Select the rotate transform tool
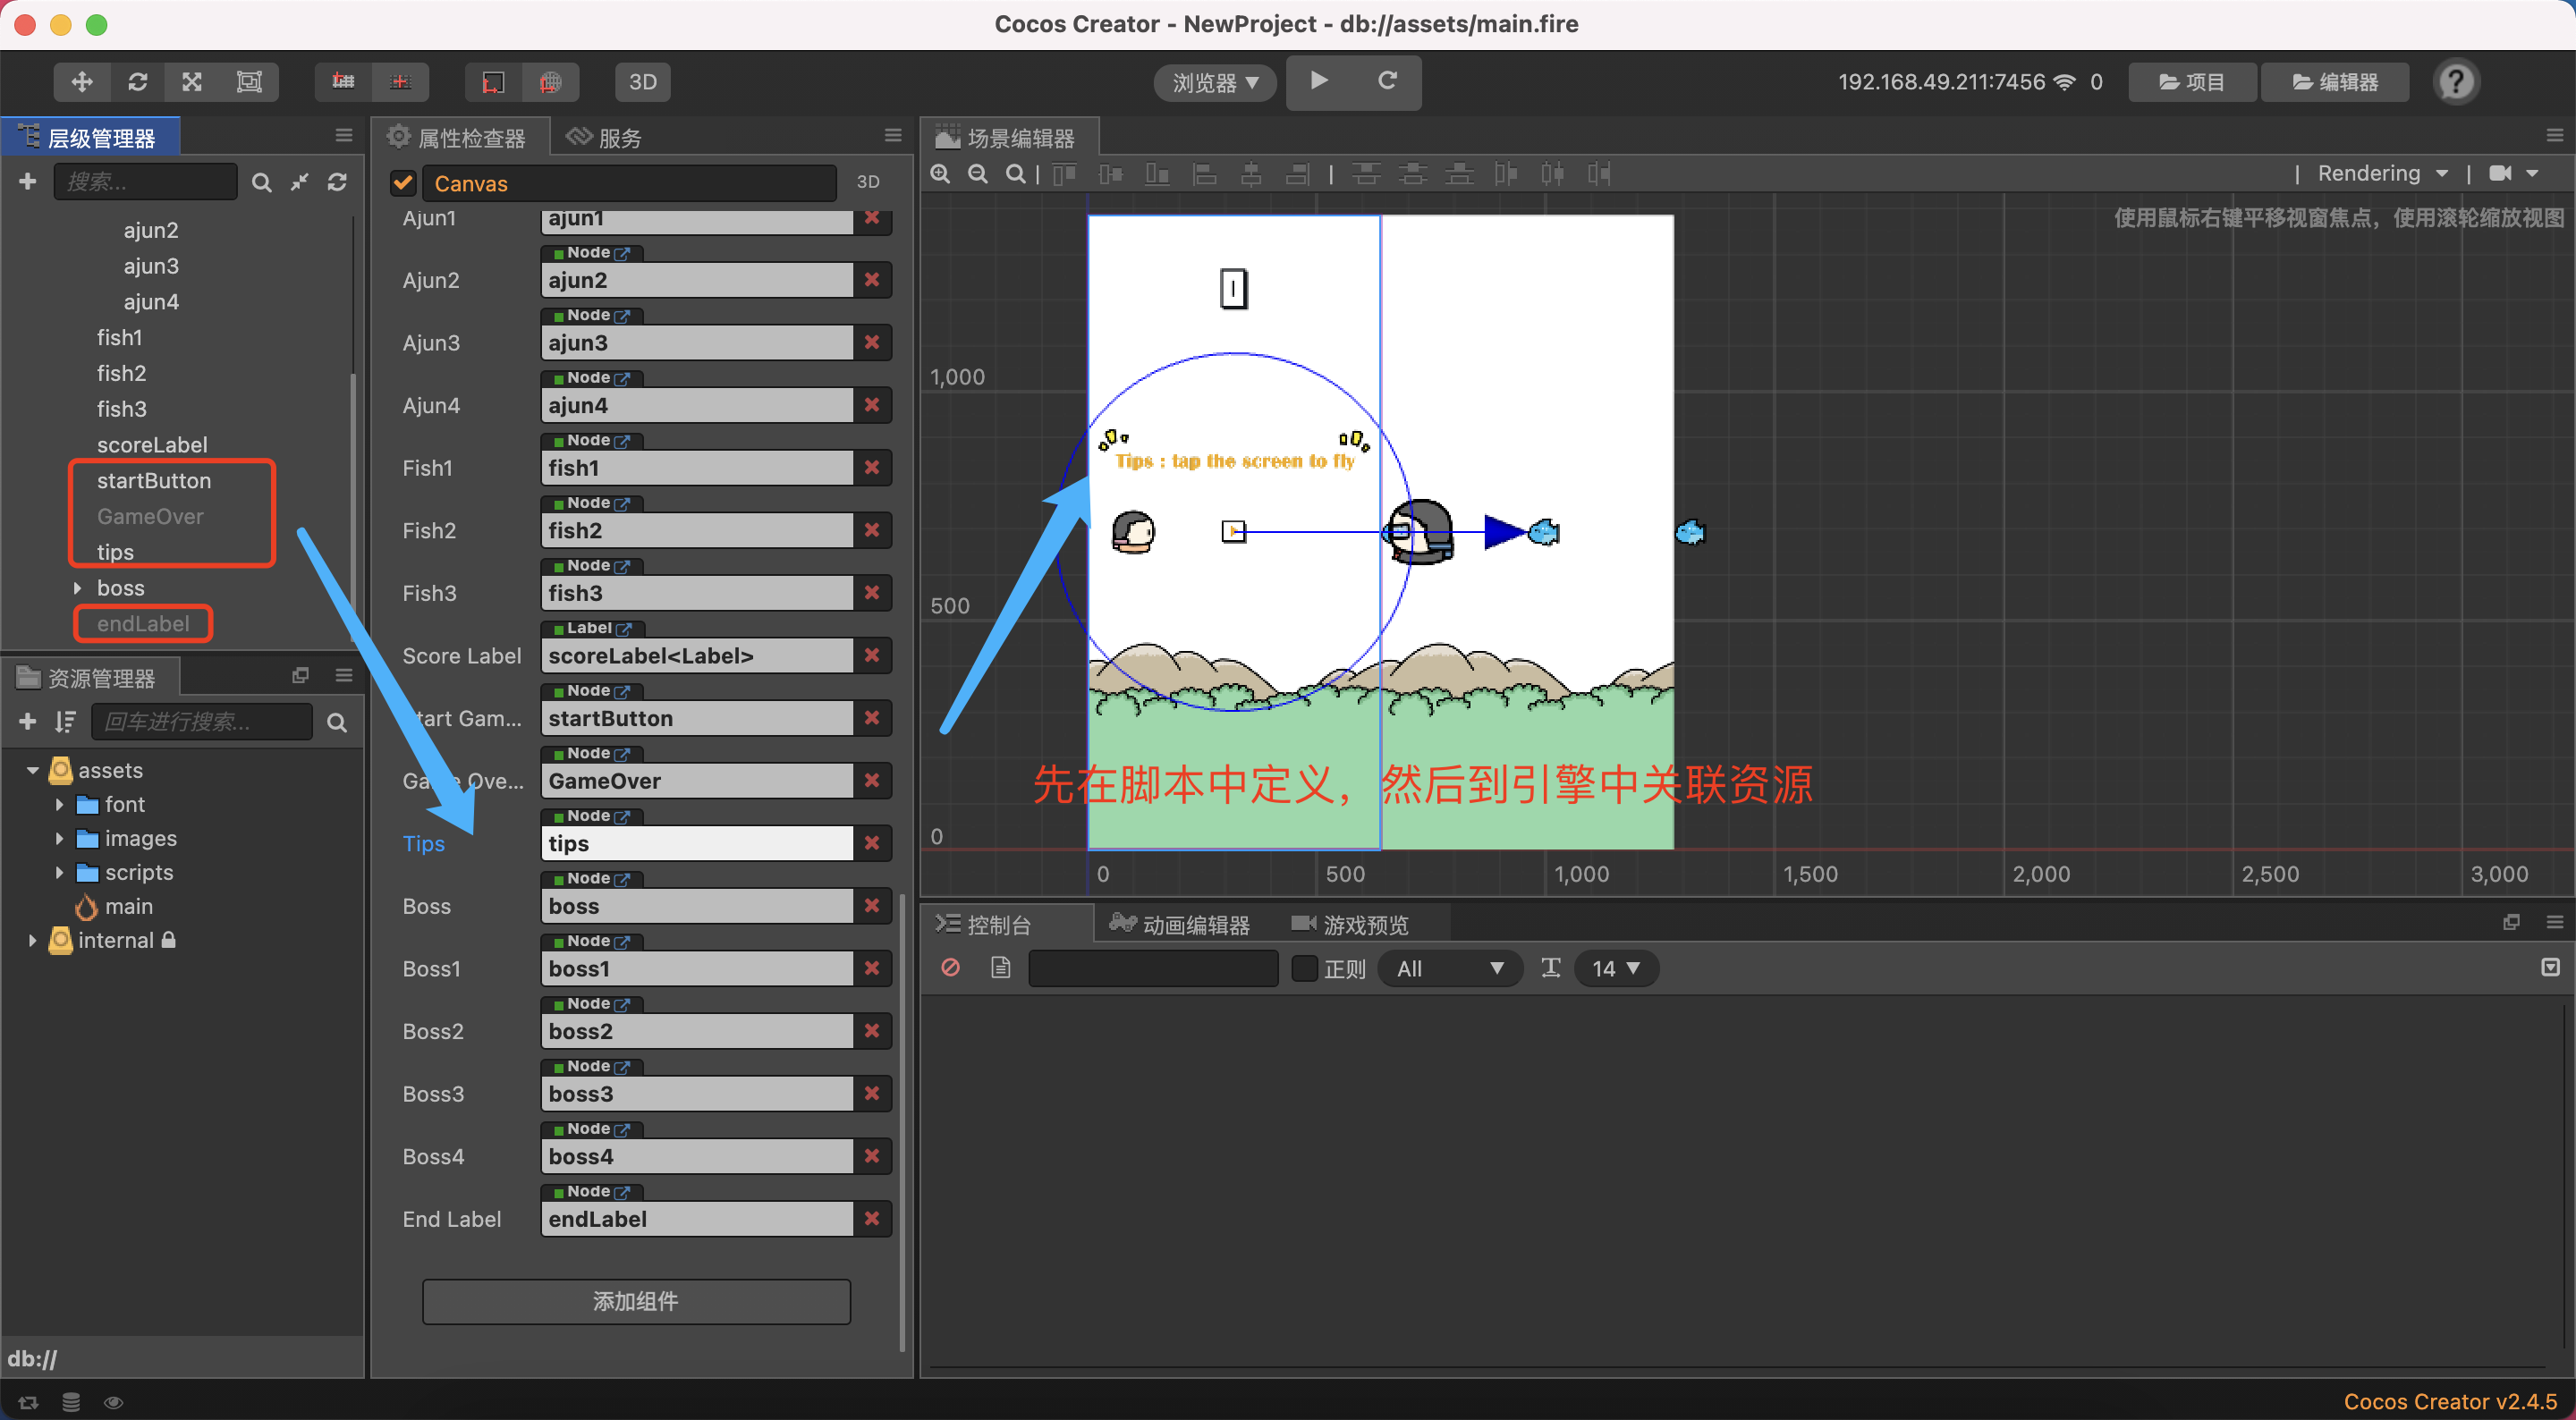This screenshot has width=2576, height=1420. click(137, 82)
